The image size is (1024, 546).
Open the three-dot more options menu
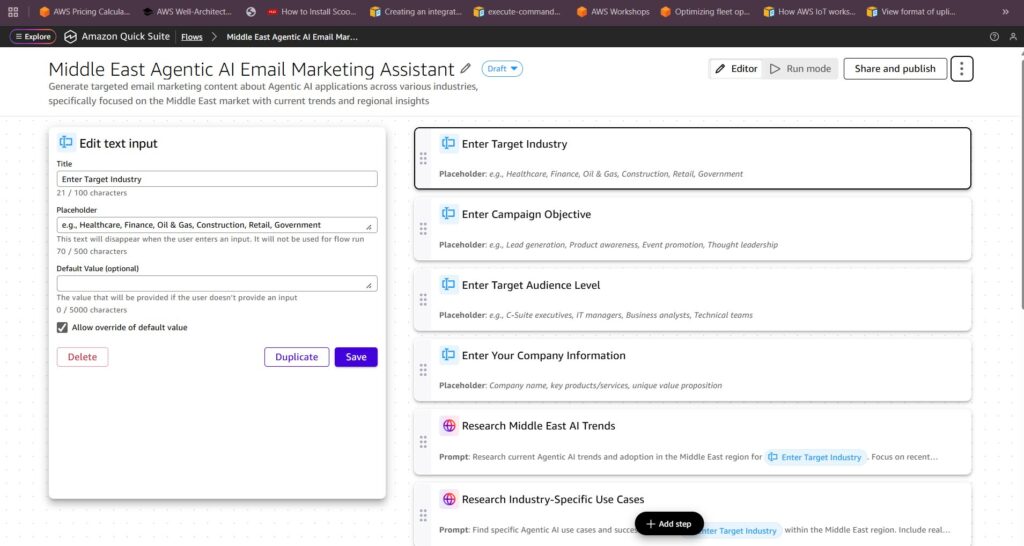coord(961,69)
